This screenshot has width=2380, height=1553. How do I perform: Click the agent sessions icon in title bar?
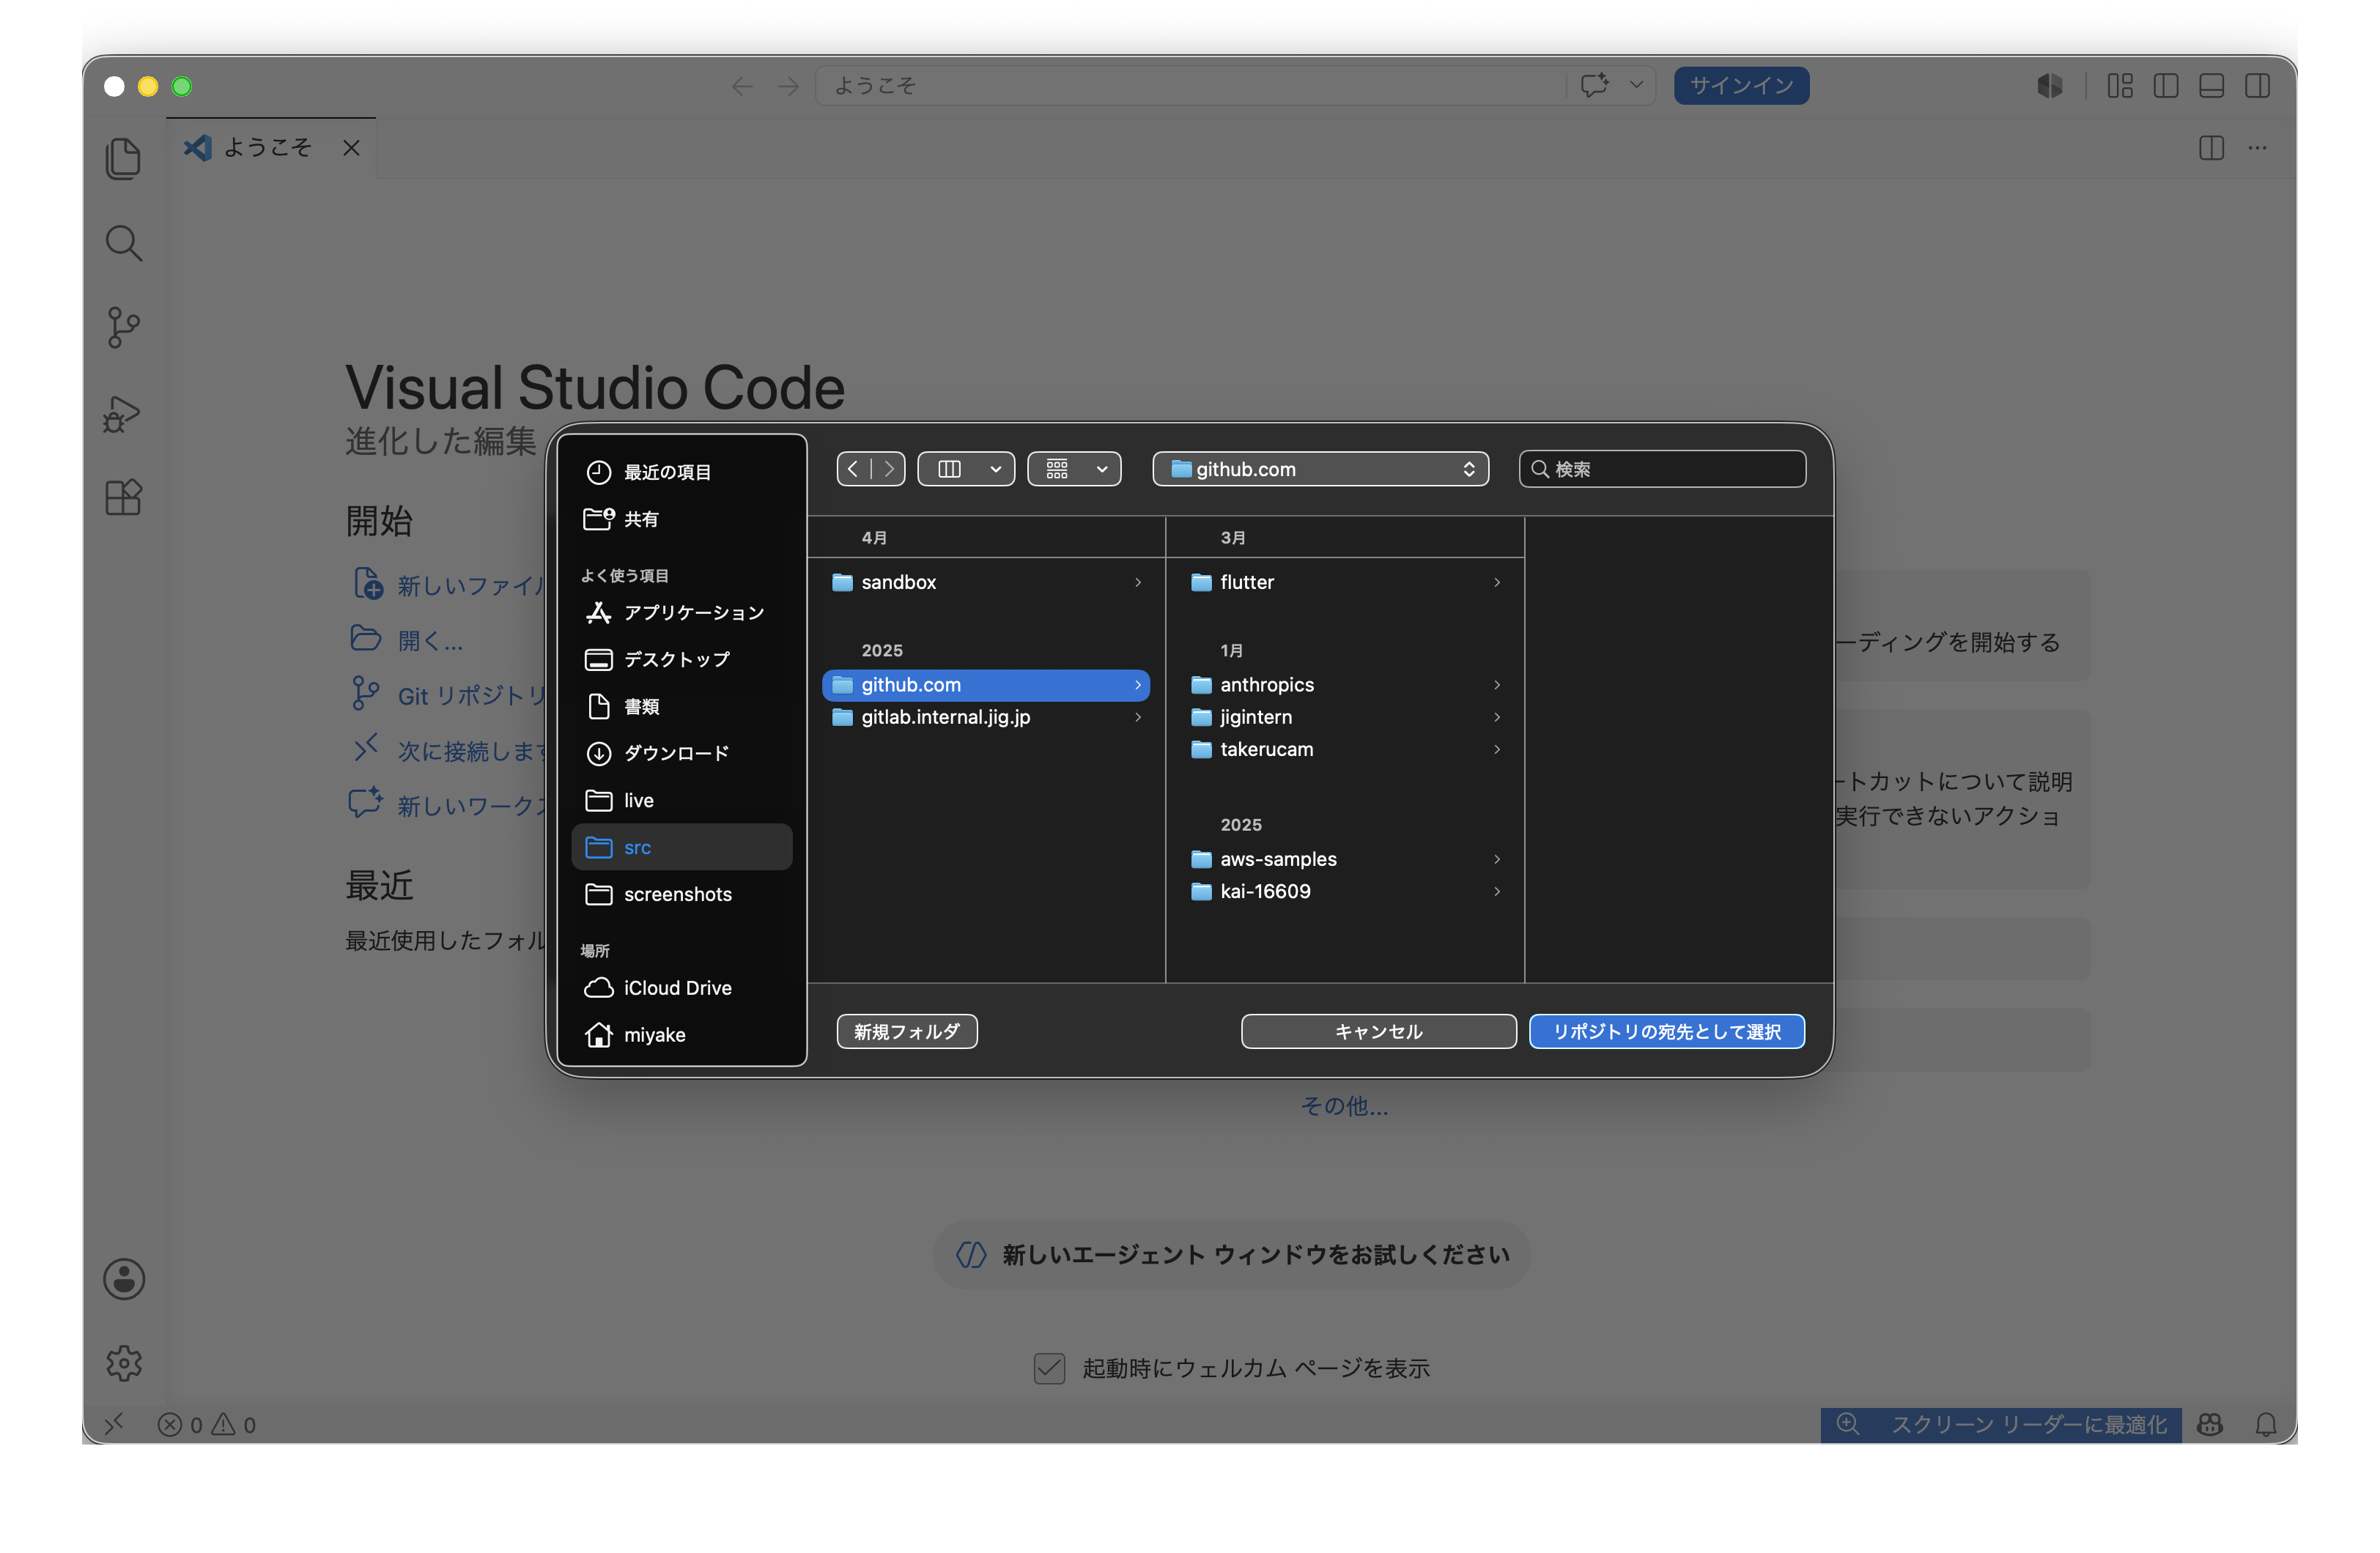[2050, 86]
